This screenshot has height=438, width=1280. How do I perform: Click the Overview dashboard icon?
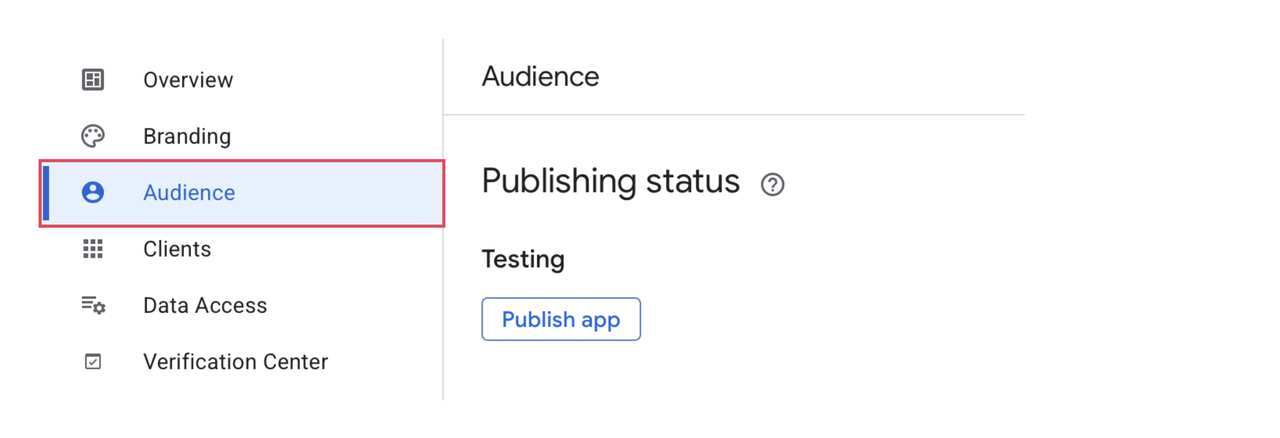pos(93,80)
